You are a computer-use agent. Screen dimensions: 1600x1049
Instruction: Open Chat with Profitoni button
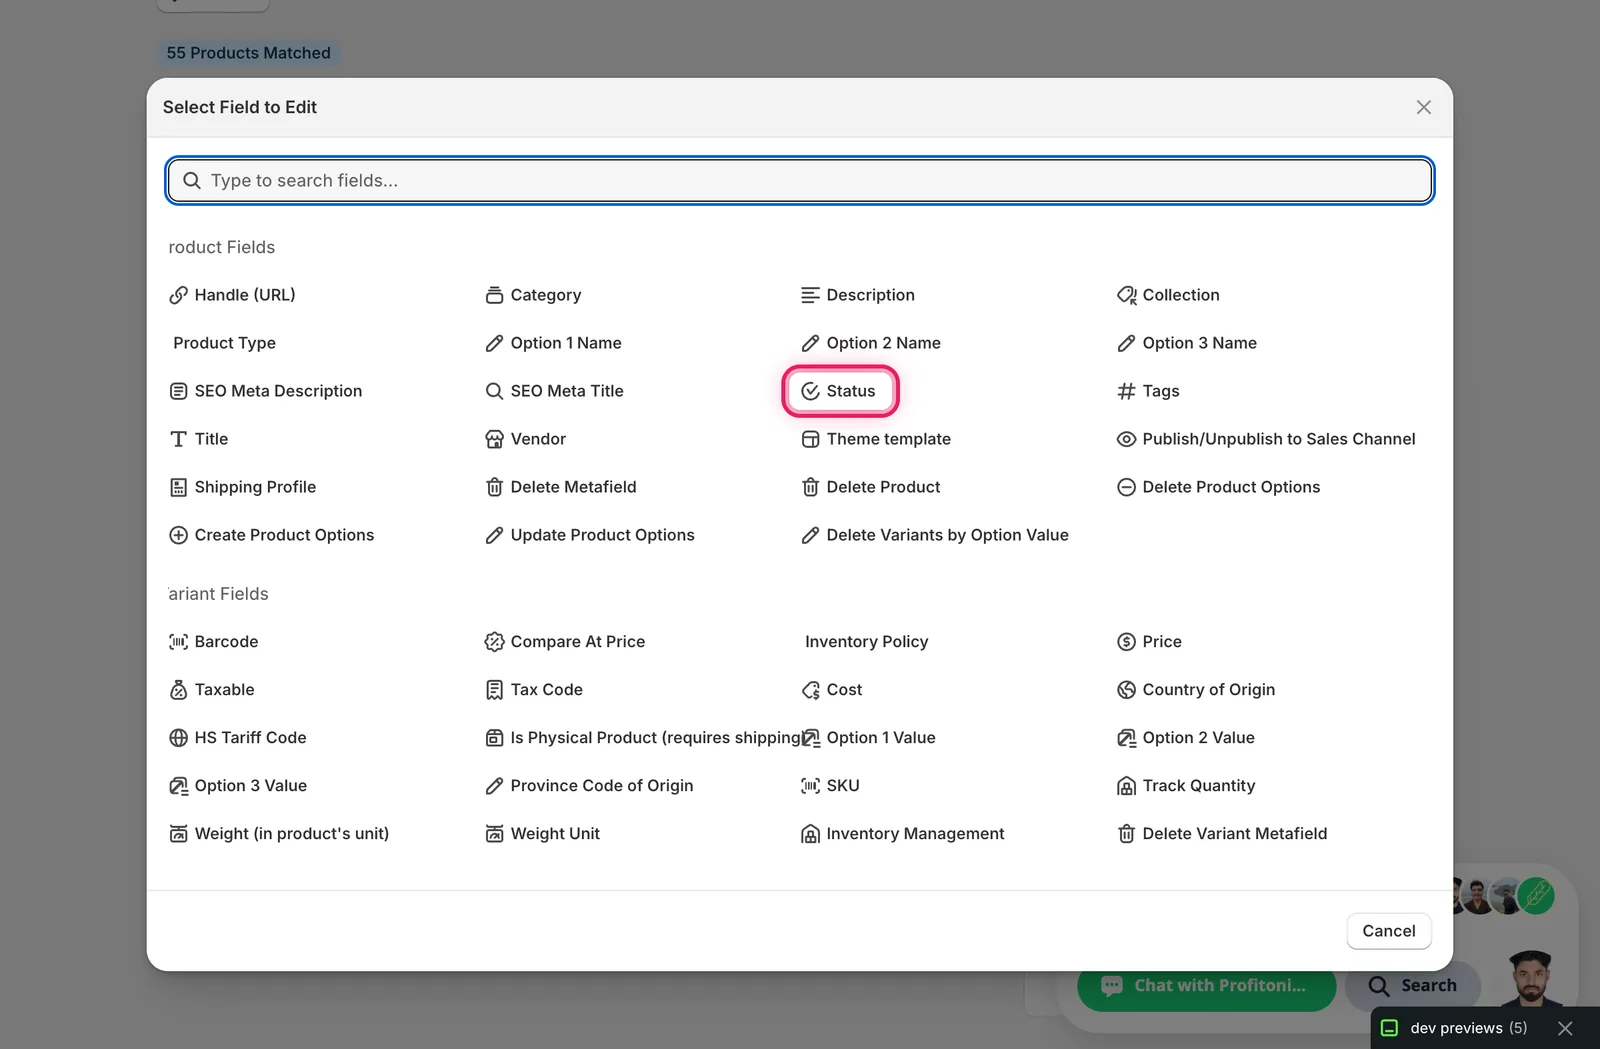coord(1206,985)
